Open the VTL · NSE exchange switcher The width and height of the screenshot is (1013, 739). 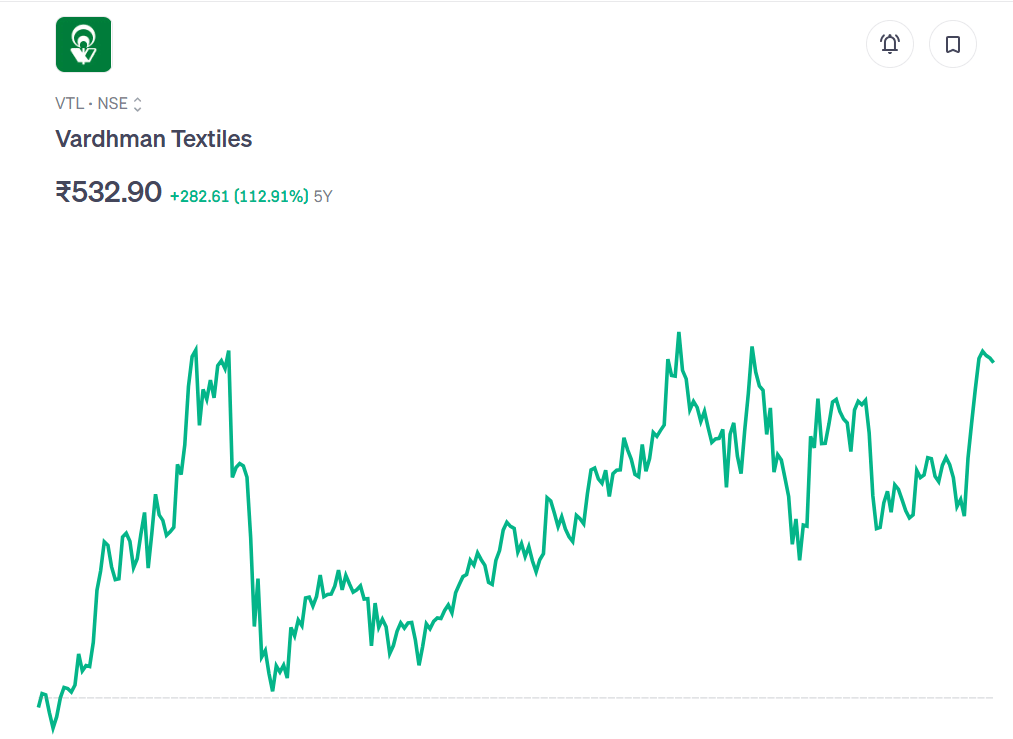[x=98, y=104]
